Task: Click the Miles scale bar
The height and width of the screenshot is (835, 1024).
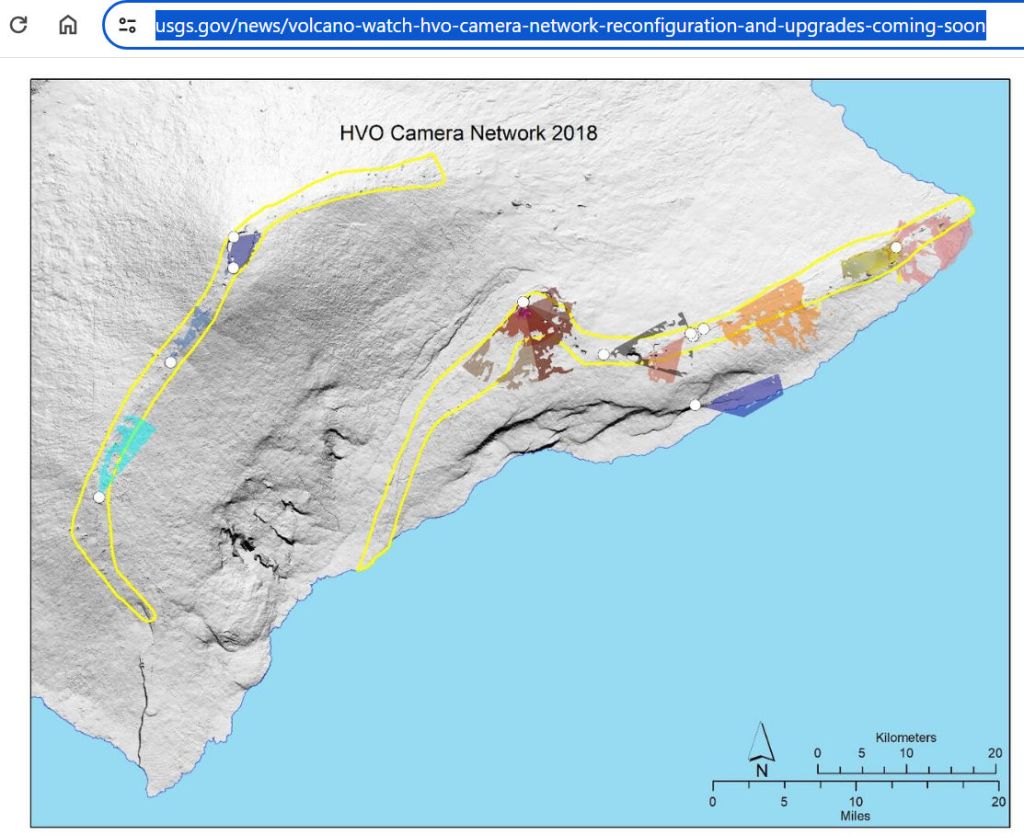Action: pyautogui.click(x=855, y=783)
